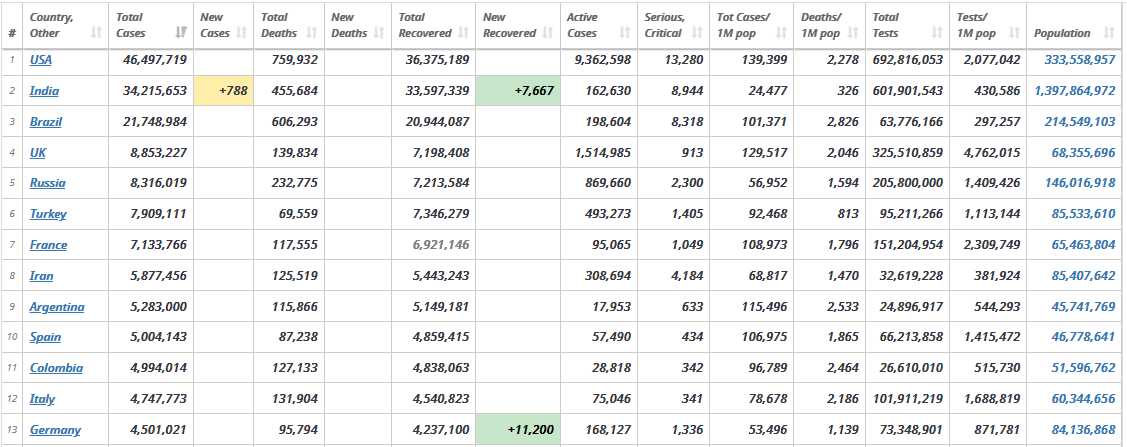Select Russia total tests 205,800,000
Screen dimensions: 1127x447
click(908, 183)
